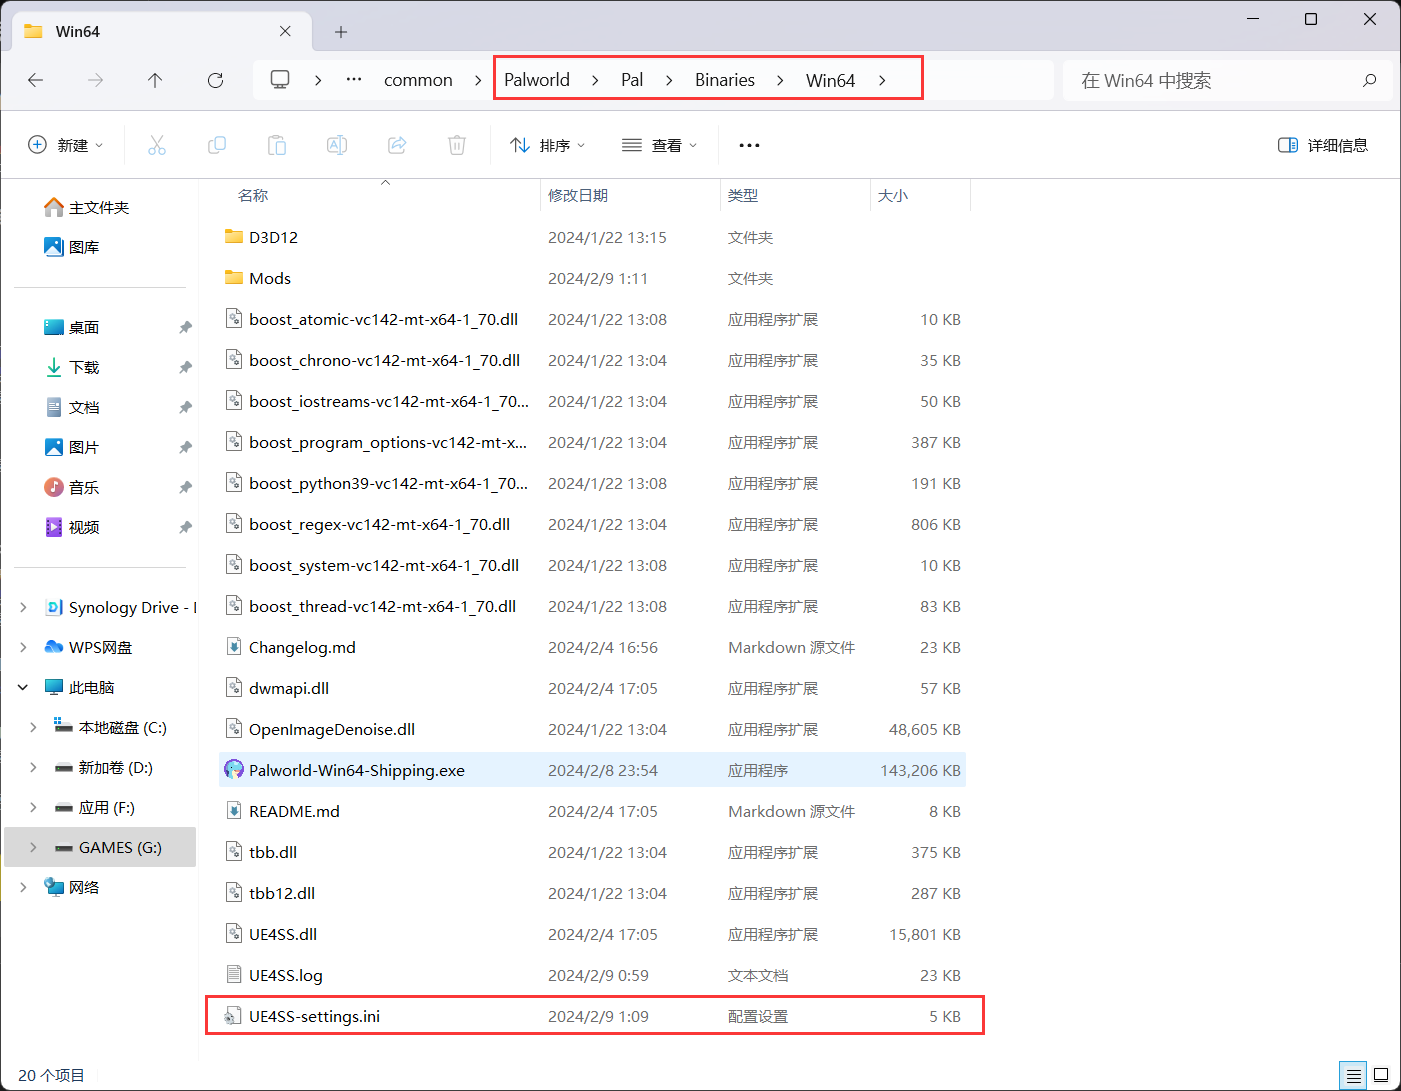Image resolution: width=1401 pixels, height=1091 pixels.
Task: Sort files by 修改日期 column header
Action: [x=630, y=195]
